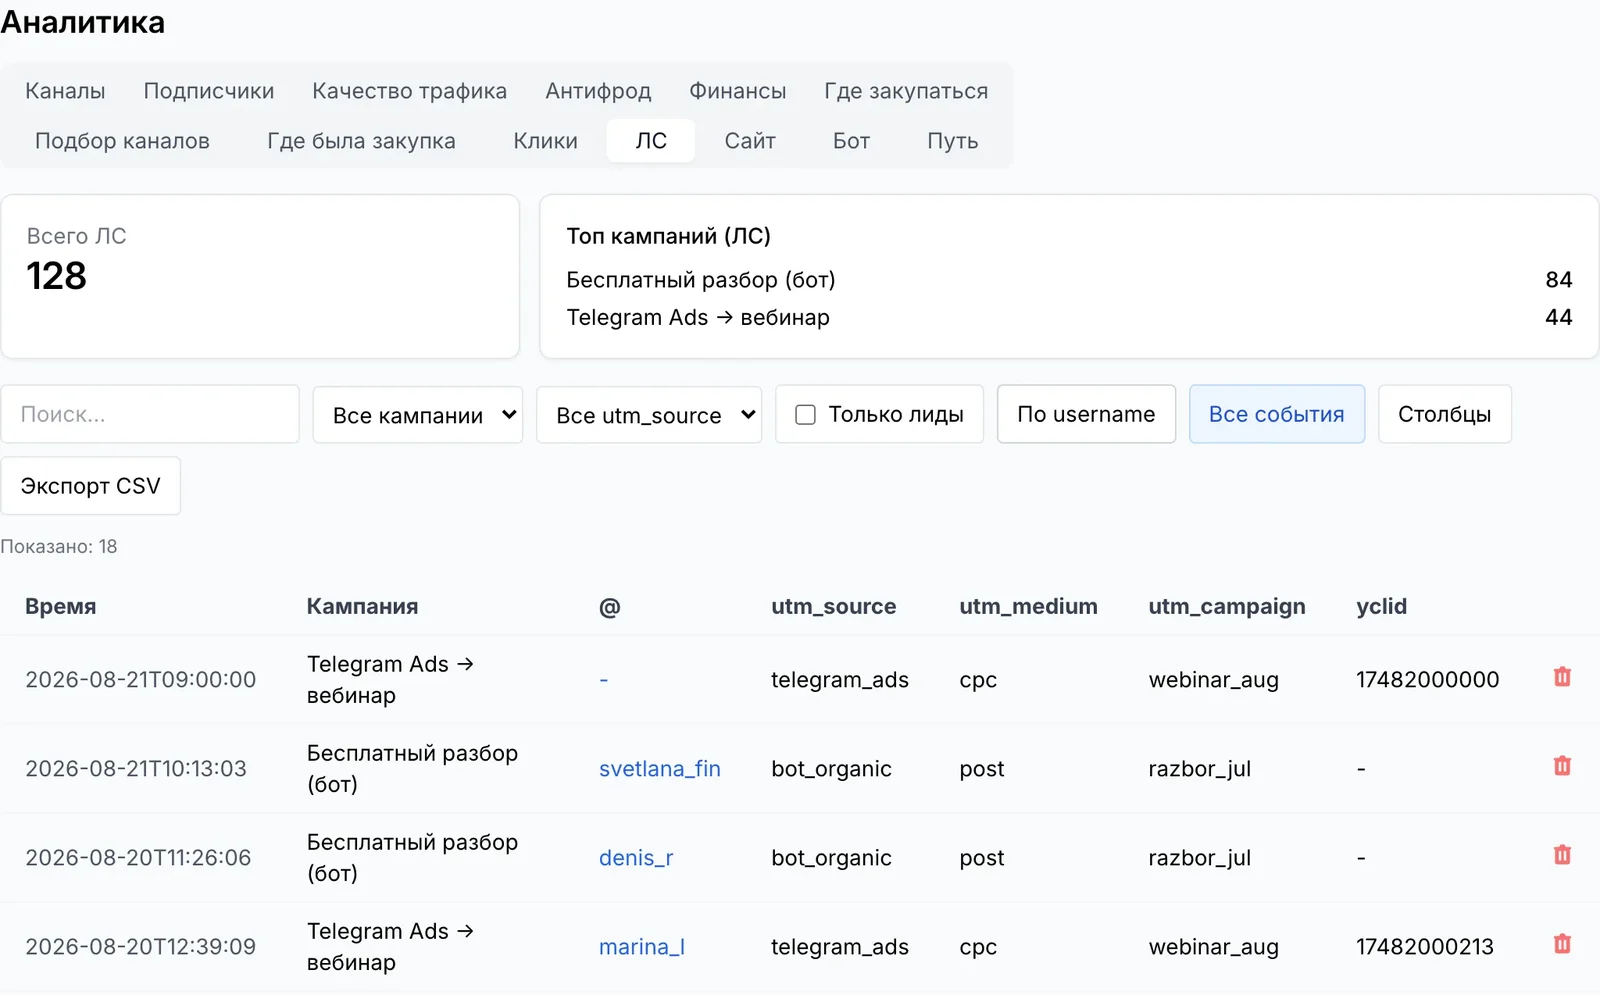Open the Все кампании dropdown

(x=418, y=414)
